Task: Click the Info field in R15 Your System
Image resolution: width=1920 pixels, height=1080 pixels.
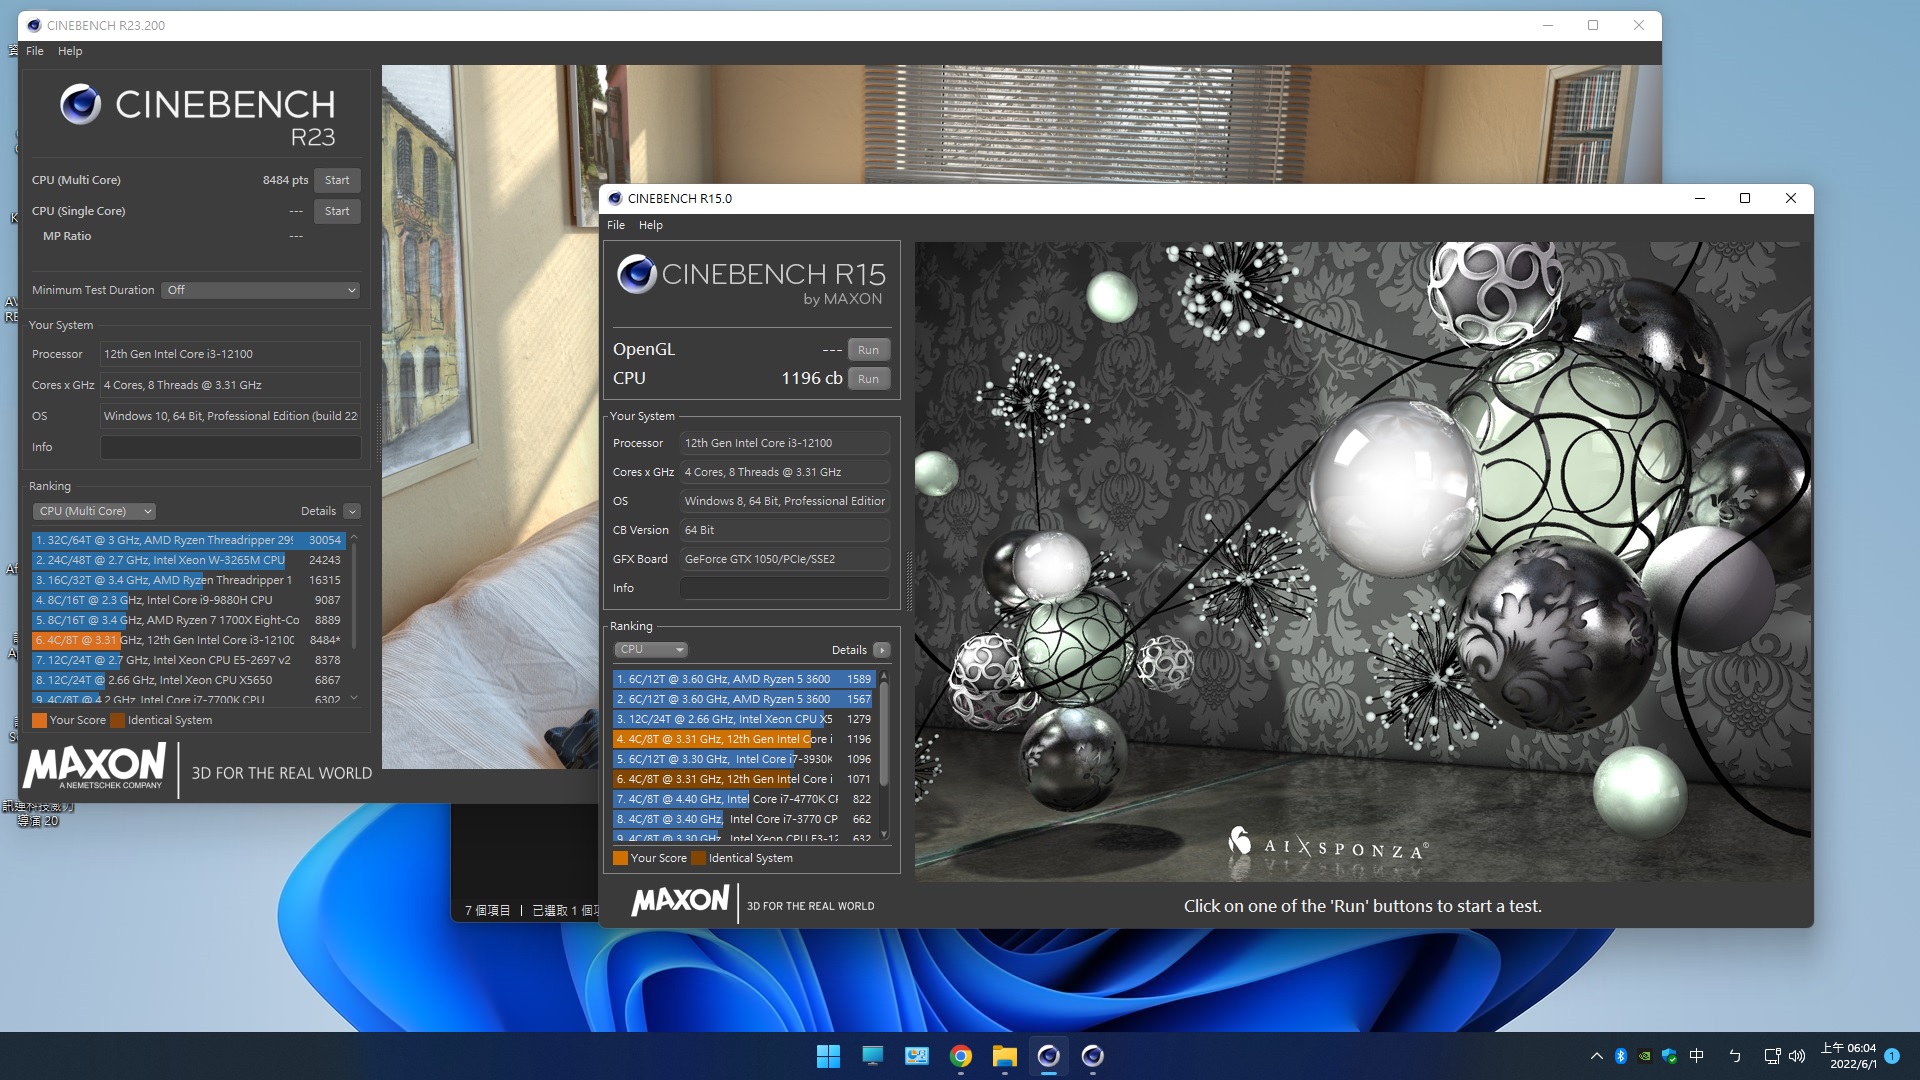Action: pyautogui.click(x=785, y=588)
